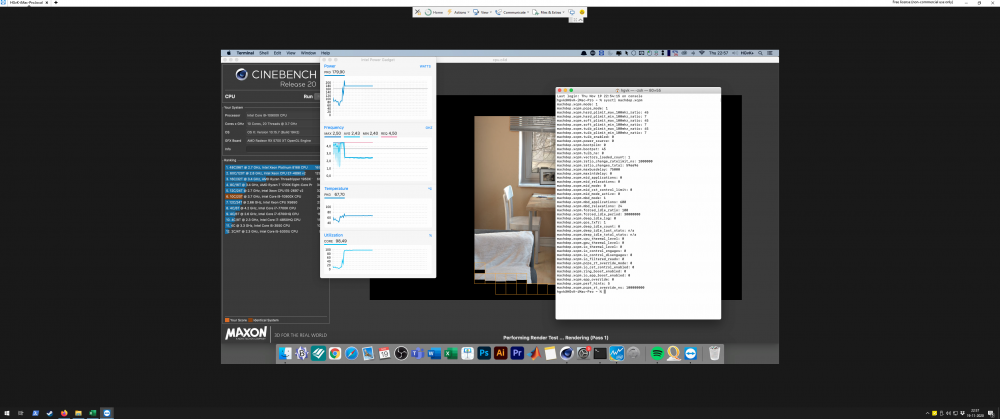Expand the Files & Extras dropdown

point(548,12)
